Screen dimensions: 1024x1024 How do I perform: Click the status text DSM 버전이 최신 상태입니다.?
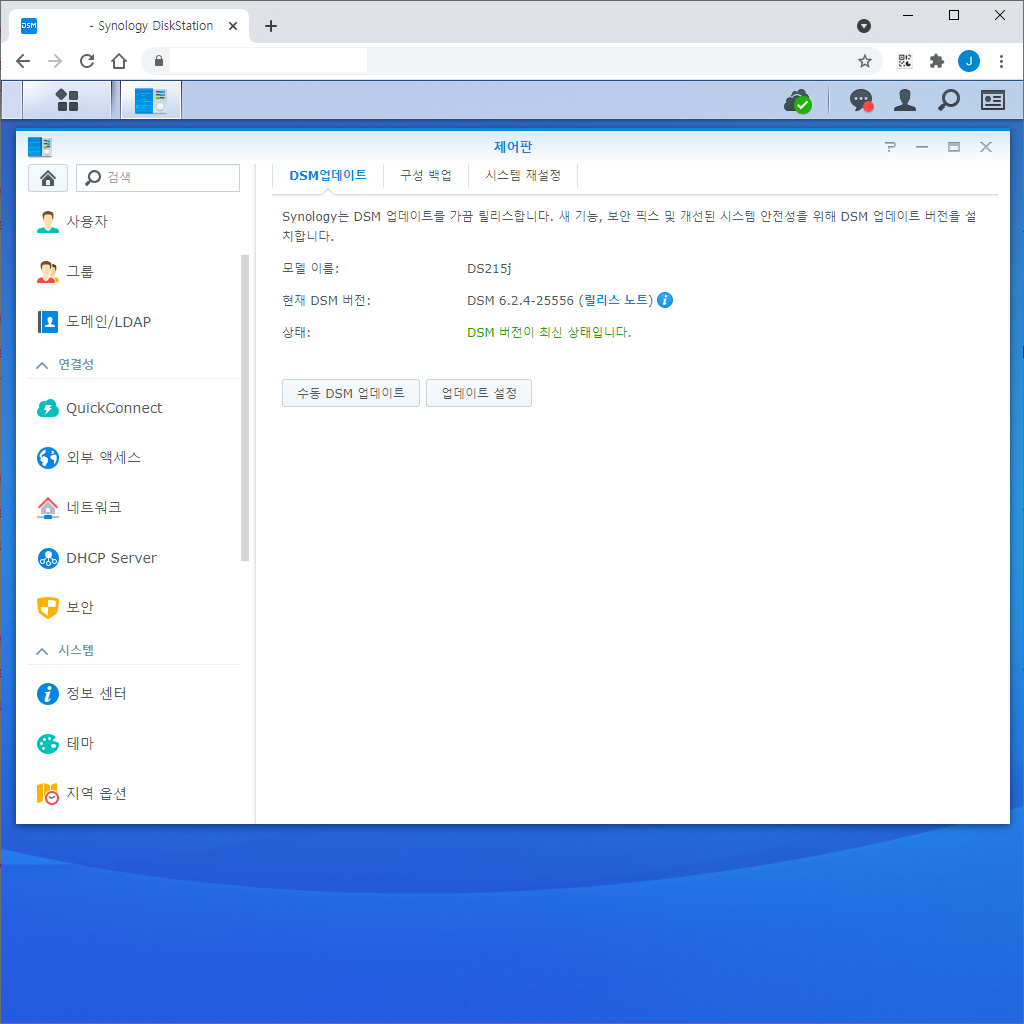coord(549,332)
